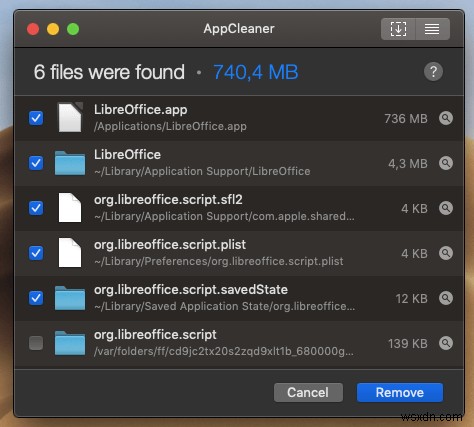The height and width of the screenshot is (427, 474).
Task: Select the org.libreoffice.script.savedState name
Action: point(191,290)
